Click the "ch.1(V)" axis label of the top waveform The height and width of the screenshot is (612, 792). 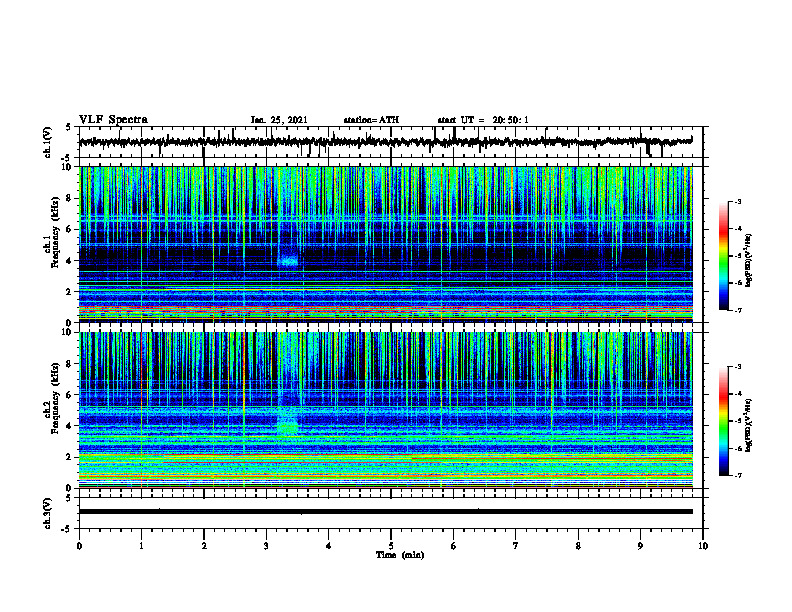[47, 142]
